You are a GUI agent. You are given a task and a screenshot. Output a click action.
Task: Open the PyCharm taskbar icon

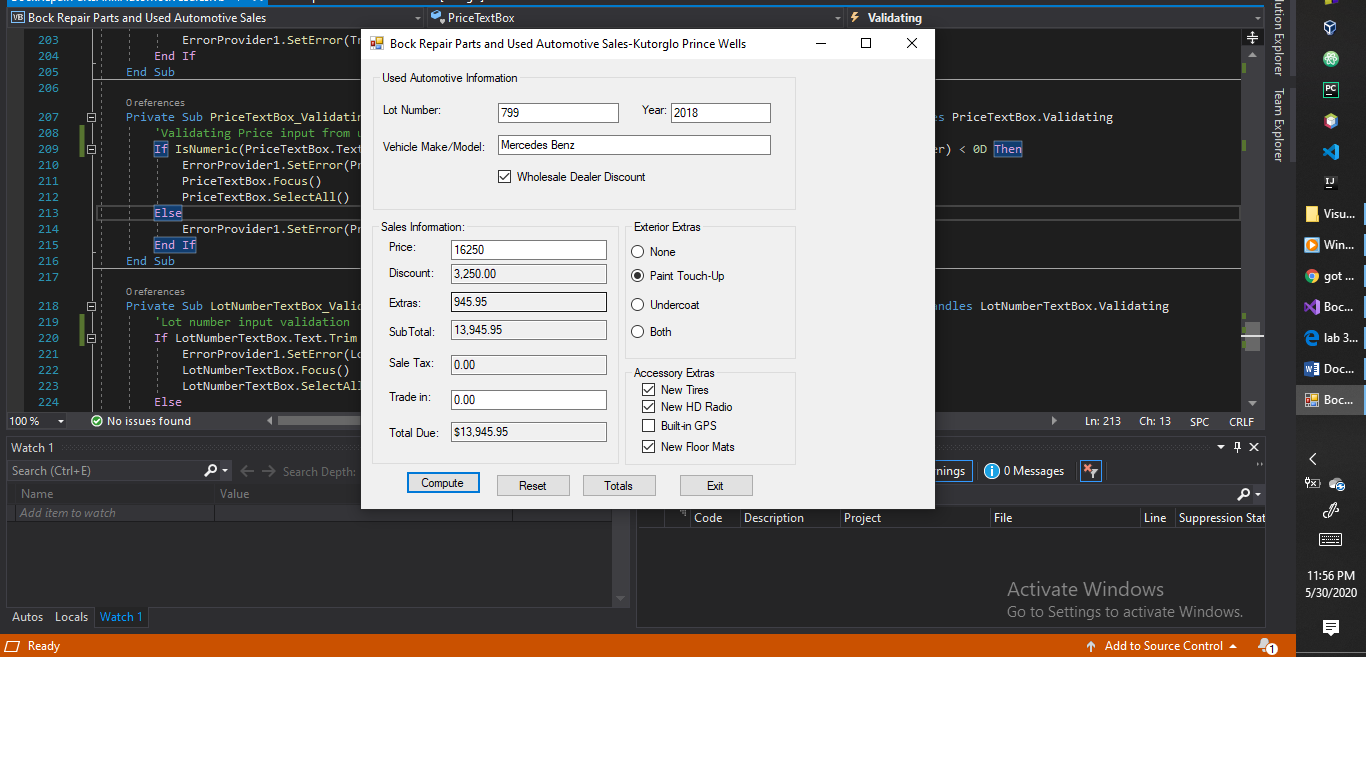pos(1331,90)
